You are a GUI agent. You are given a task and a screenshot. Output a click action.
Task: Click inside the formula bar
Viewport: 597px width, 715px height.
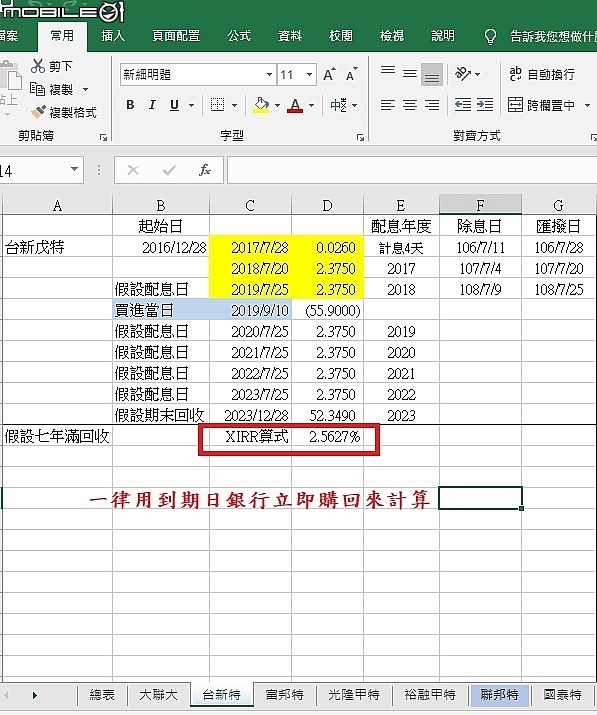(x=412, y=170)
